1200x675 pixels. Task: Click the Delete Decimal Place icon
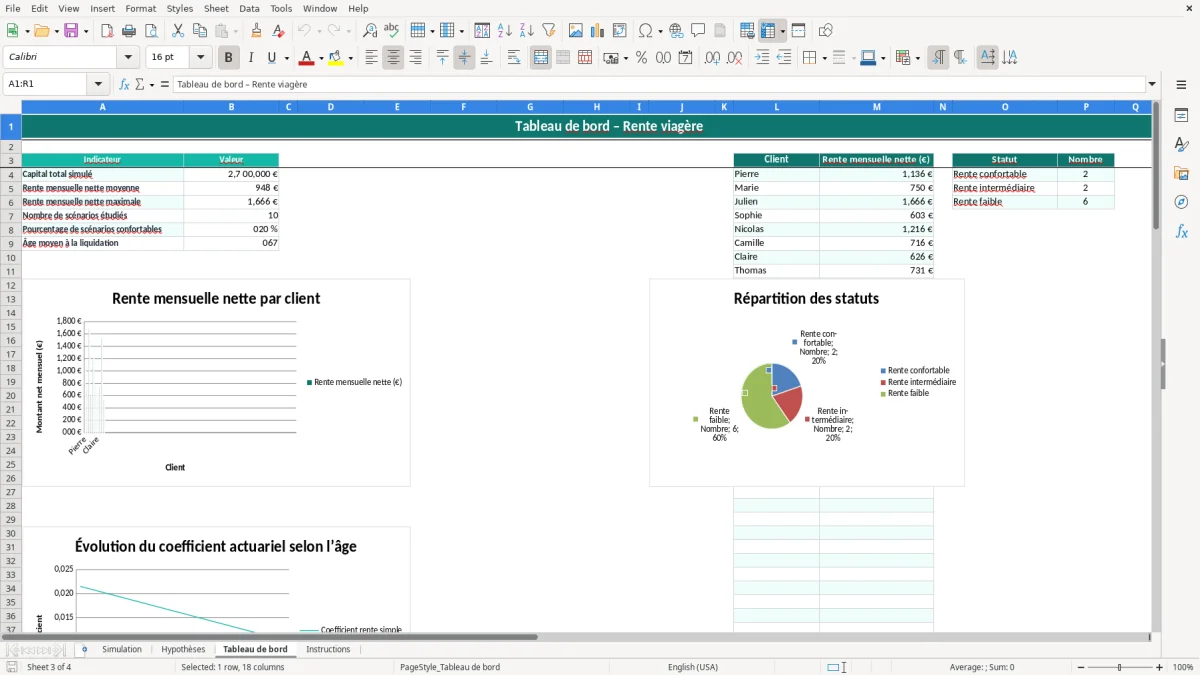pos(734,58)
